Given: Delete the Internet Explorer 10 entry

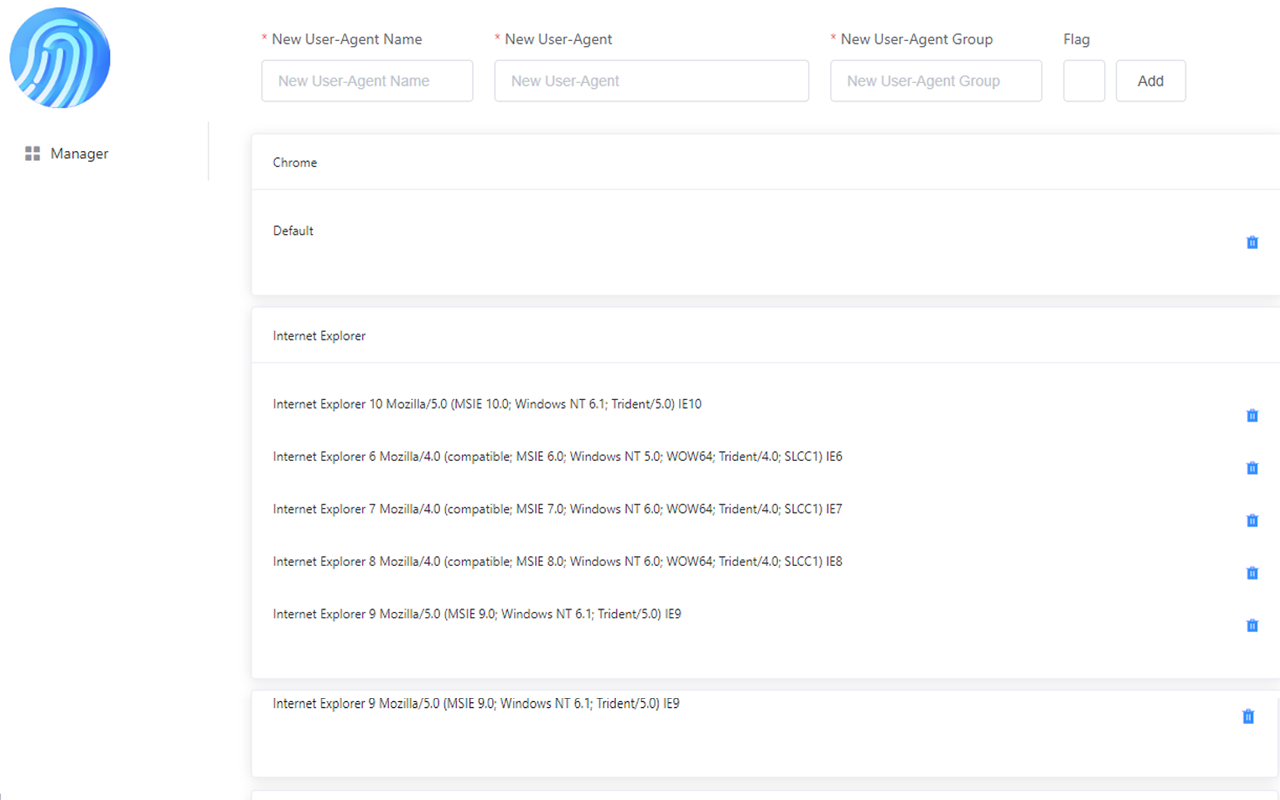Looking at the screenshot, I should [1252, 416].
